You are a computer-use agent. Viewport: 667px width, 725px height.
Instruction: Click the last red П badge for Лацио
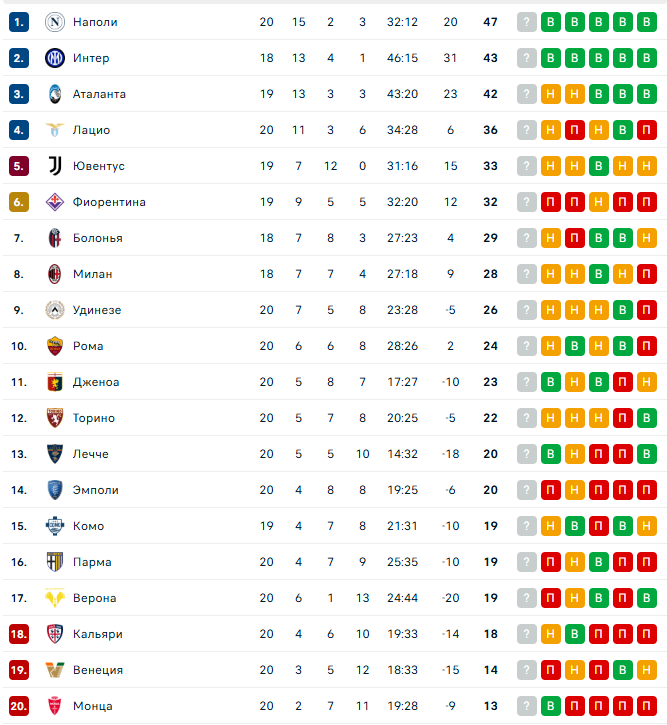tap(647, 130)
